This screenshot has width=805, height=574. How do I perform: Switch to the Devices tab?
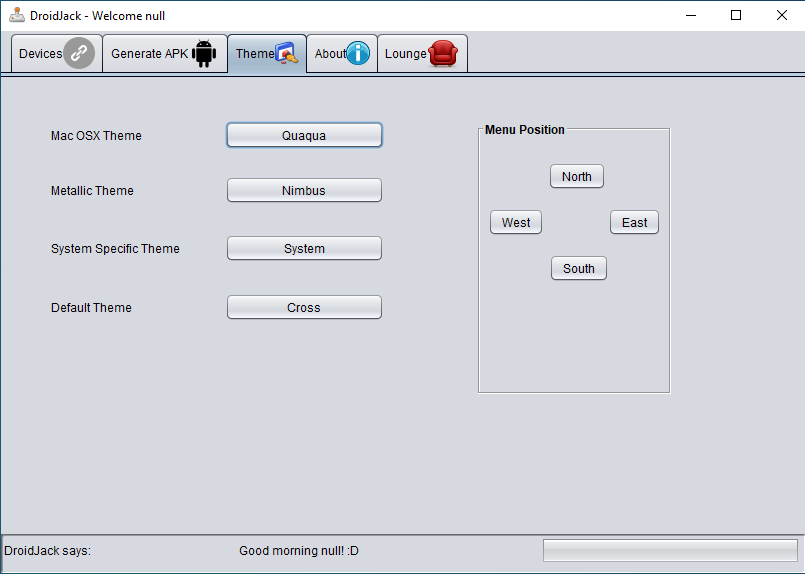click(x=56, y=53)
